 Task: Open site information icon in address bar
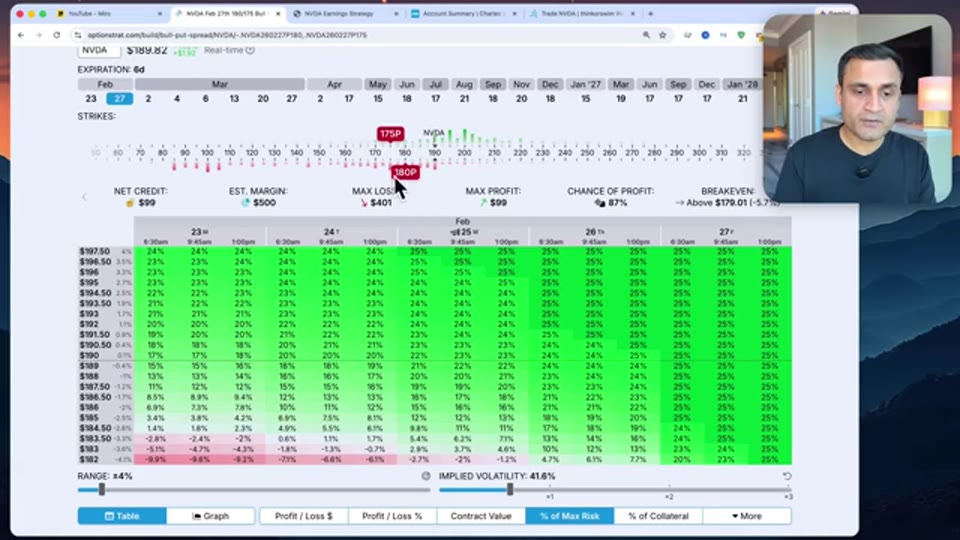(x=78, y=36)
